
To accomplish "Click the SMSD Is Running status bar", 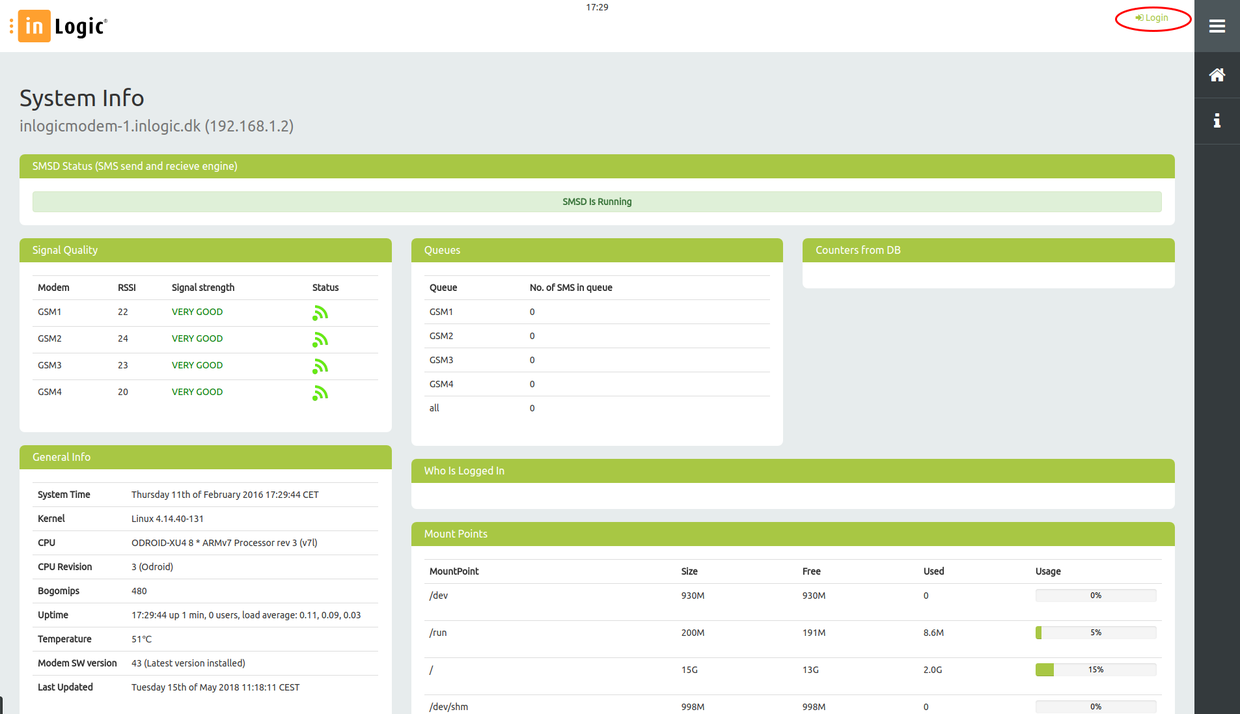I will [597, 202].
